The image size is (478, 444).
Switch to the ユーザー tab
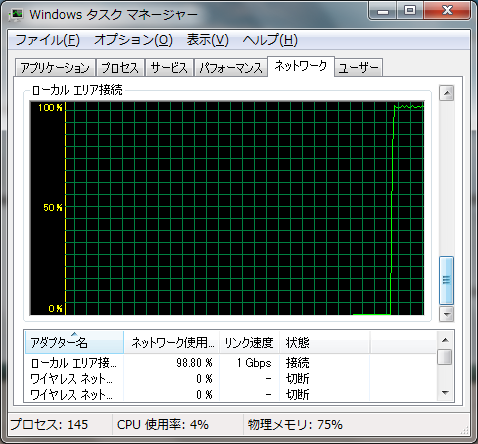pos(358,68)
